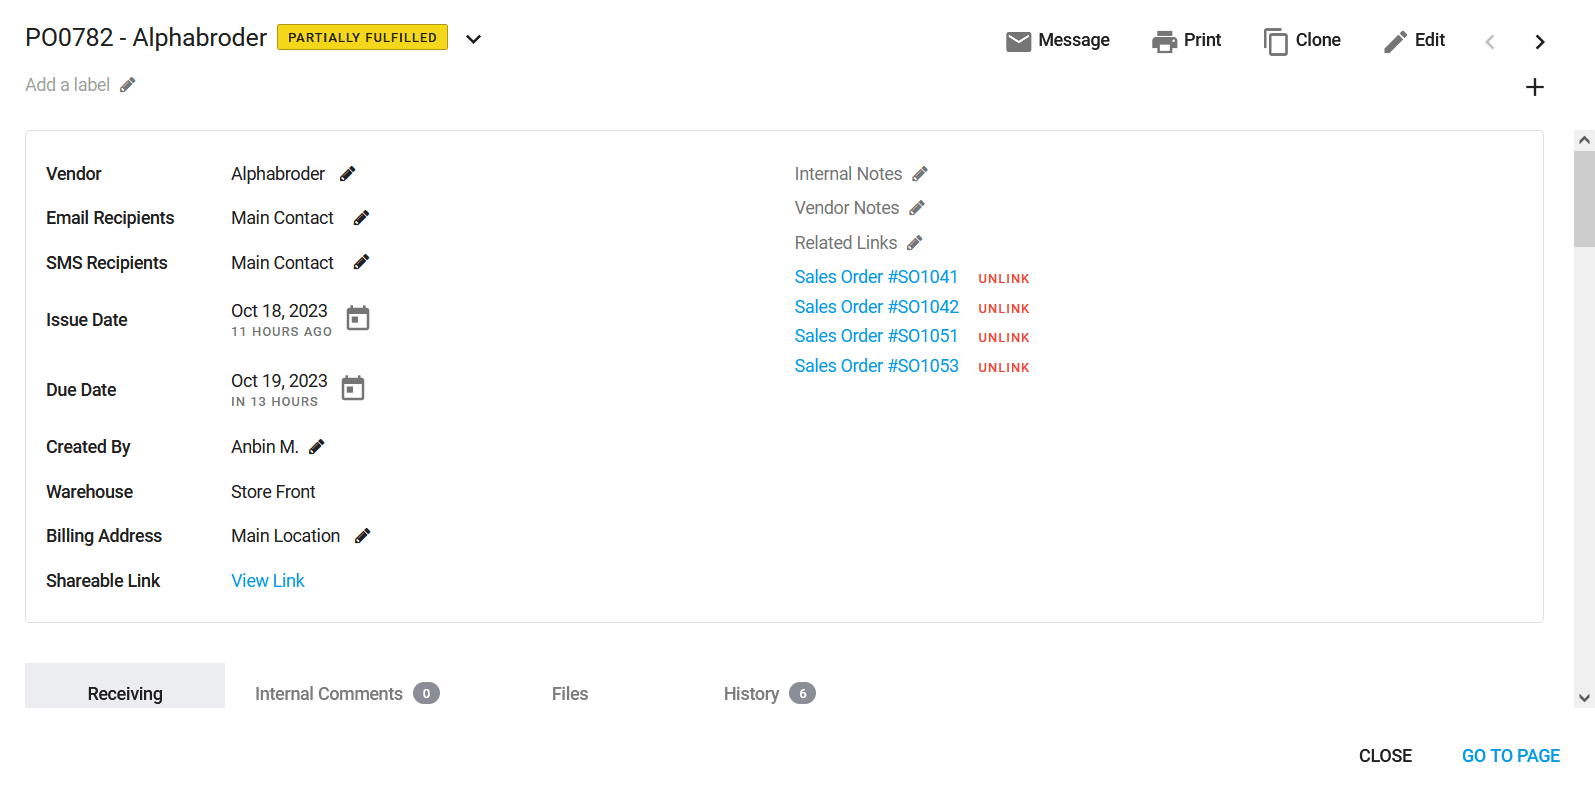Viewport: 1595px width, 797px height.
Task: Click the plus icon below the toolbar
Action: point(1534,87)
